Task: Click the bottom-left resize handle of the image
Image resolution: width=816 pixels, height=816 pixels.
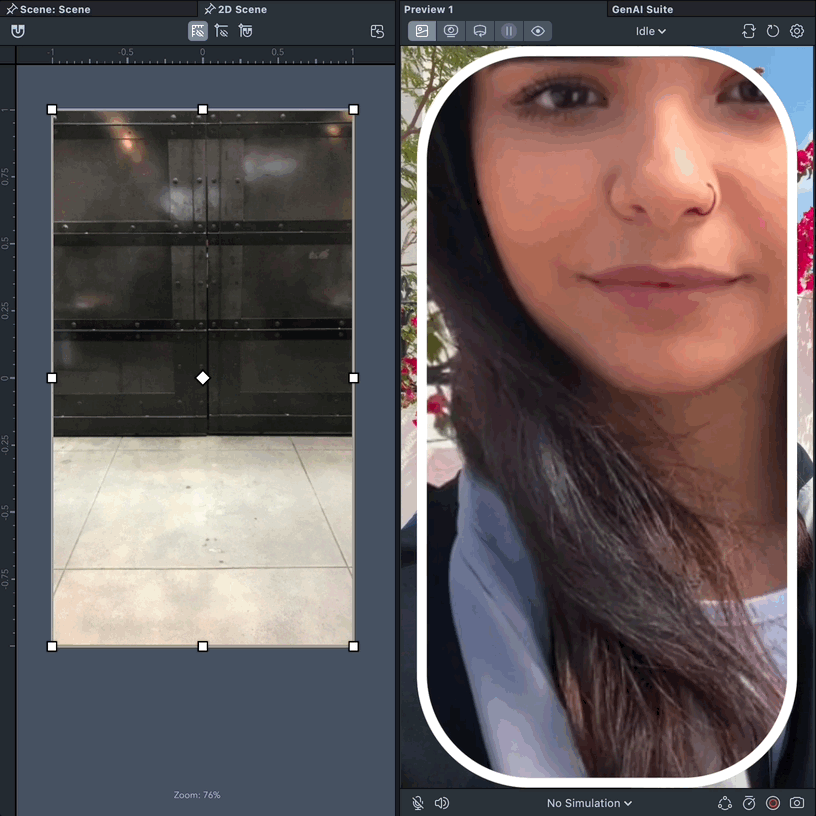Action: click(x=52, y=646)
